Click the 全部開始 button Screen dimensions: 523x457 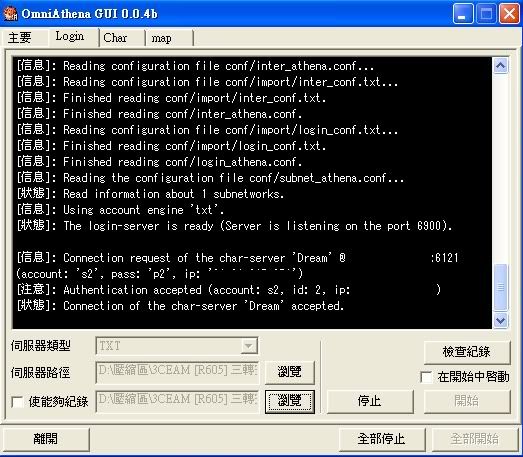tap(475, 439)
